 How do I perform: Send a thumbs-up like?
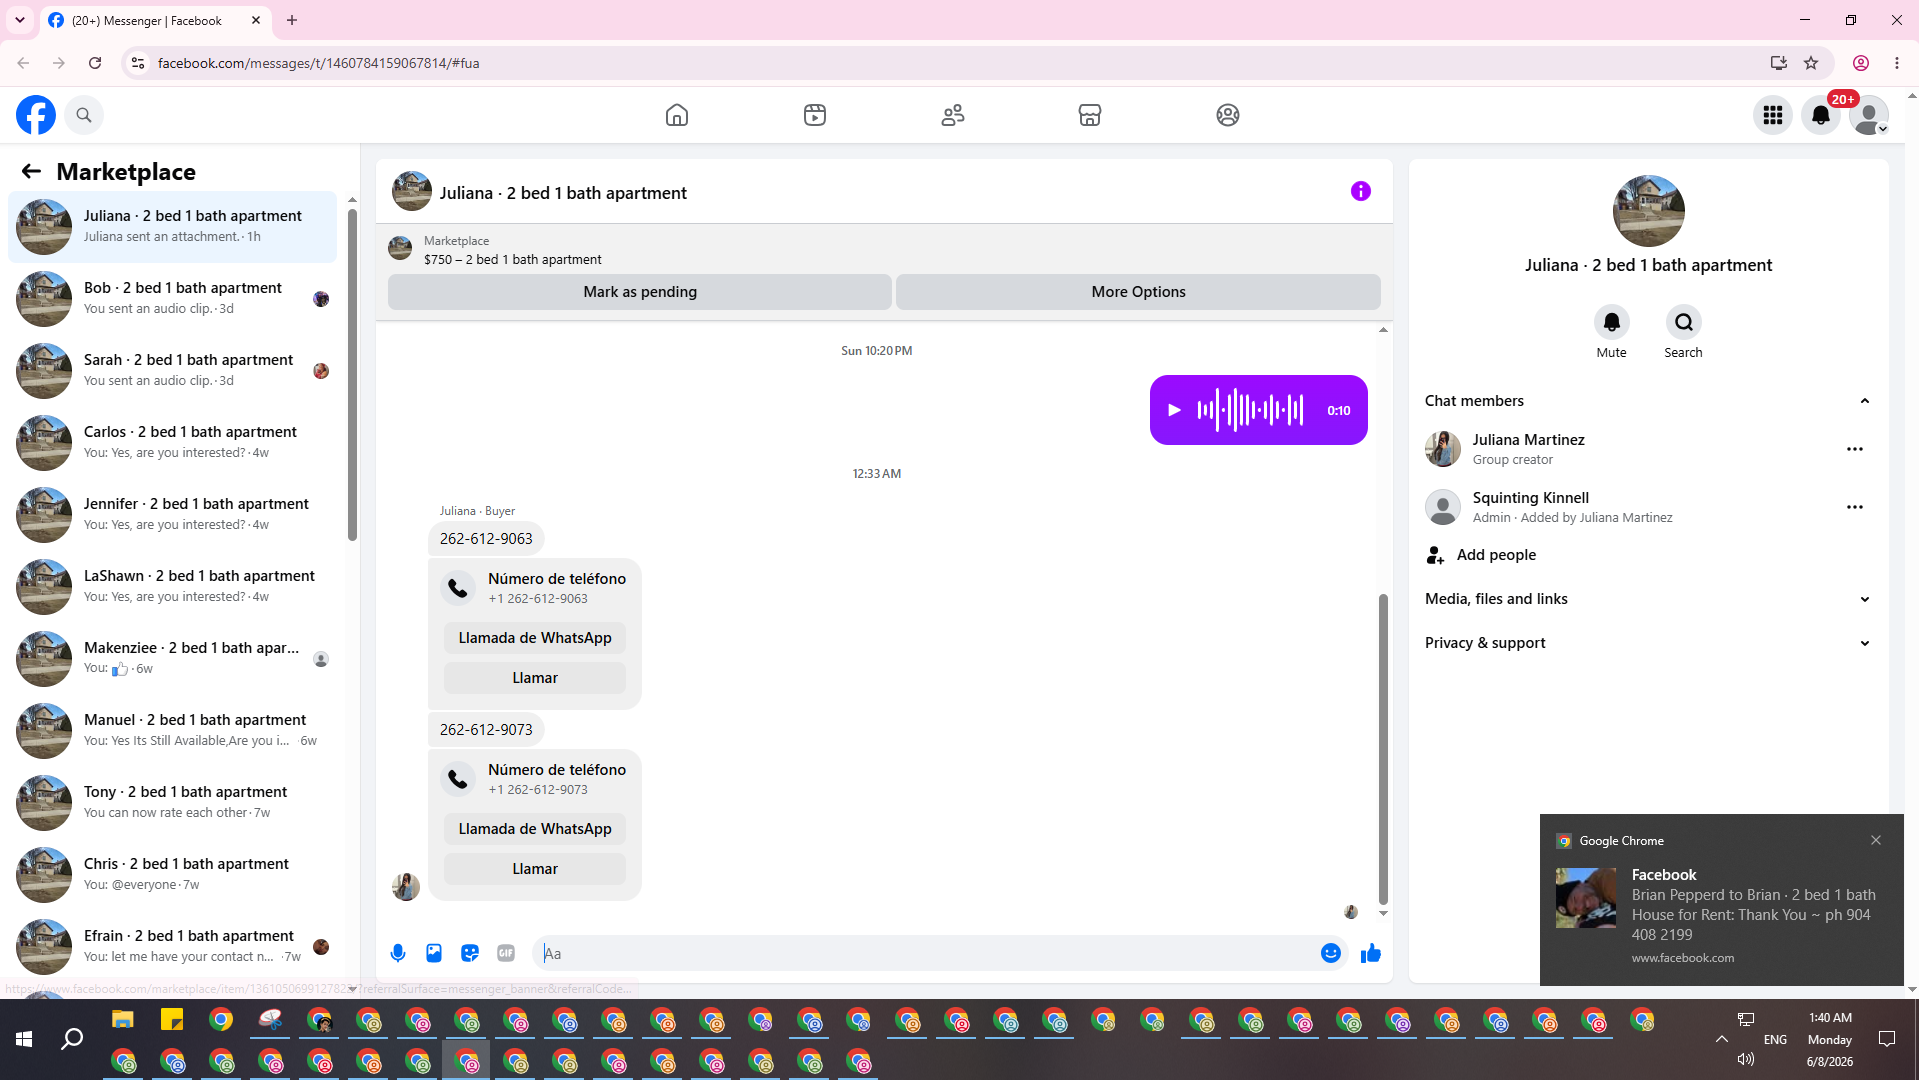pos(1371,953)
